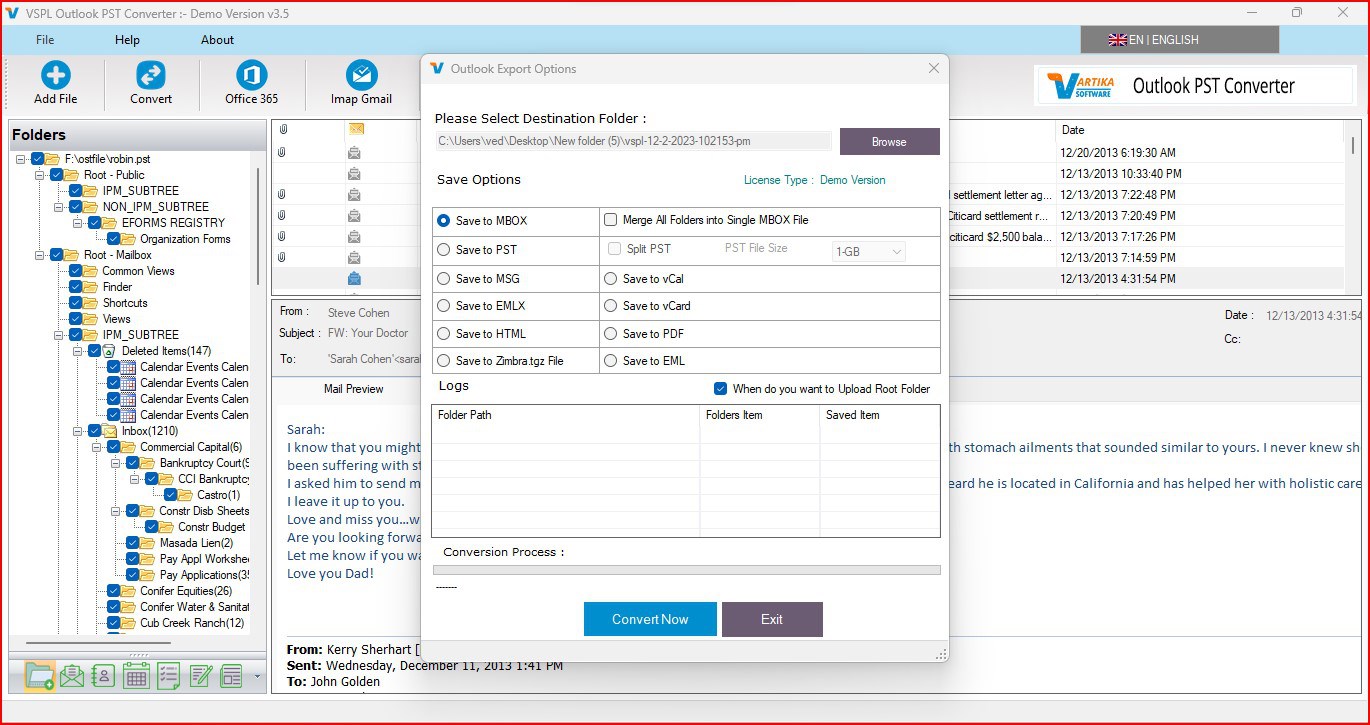Screen dimensions: 1370x725
Task: Click the Convert Now button
Action: 650,619
